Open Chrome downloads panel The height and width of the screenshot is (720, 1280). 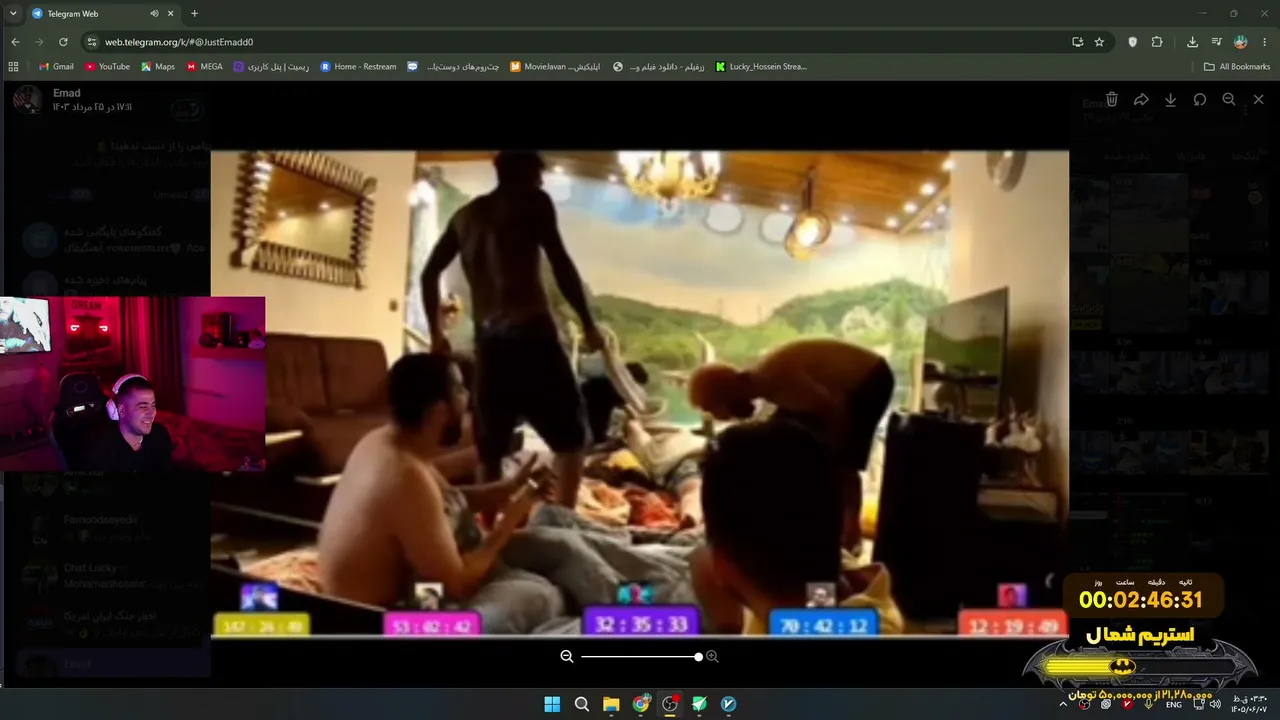point(1192,42)
